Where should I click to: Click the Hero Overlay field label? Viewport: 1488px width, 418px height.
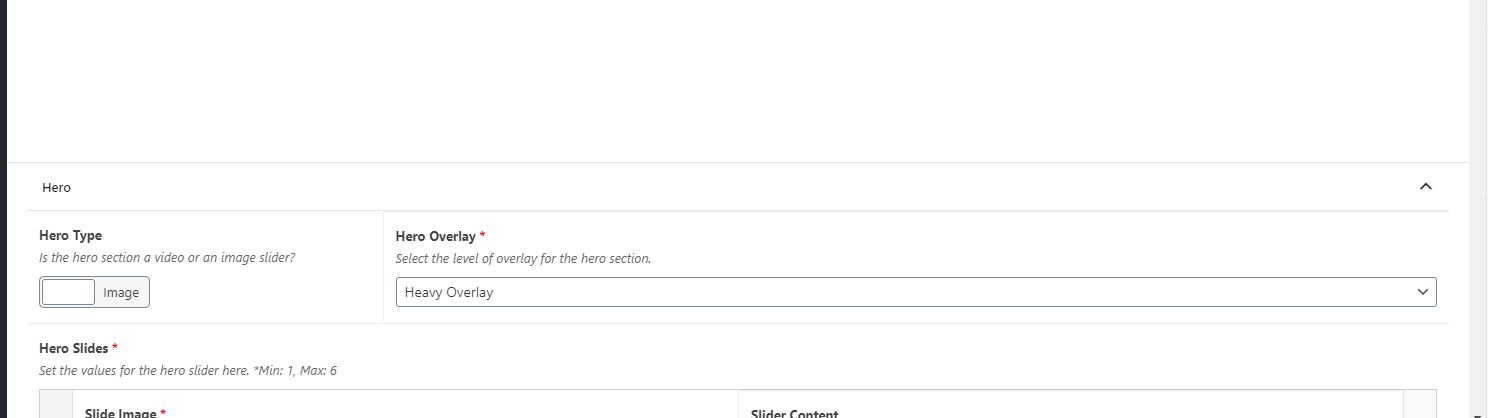(435, 237)
